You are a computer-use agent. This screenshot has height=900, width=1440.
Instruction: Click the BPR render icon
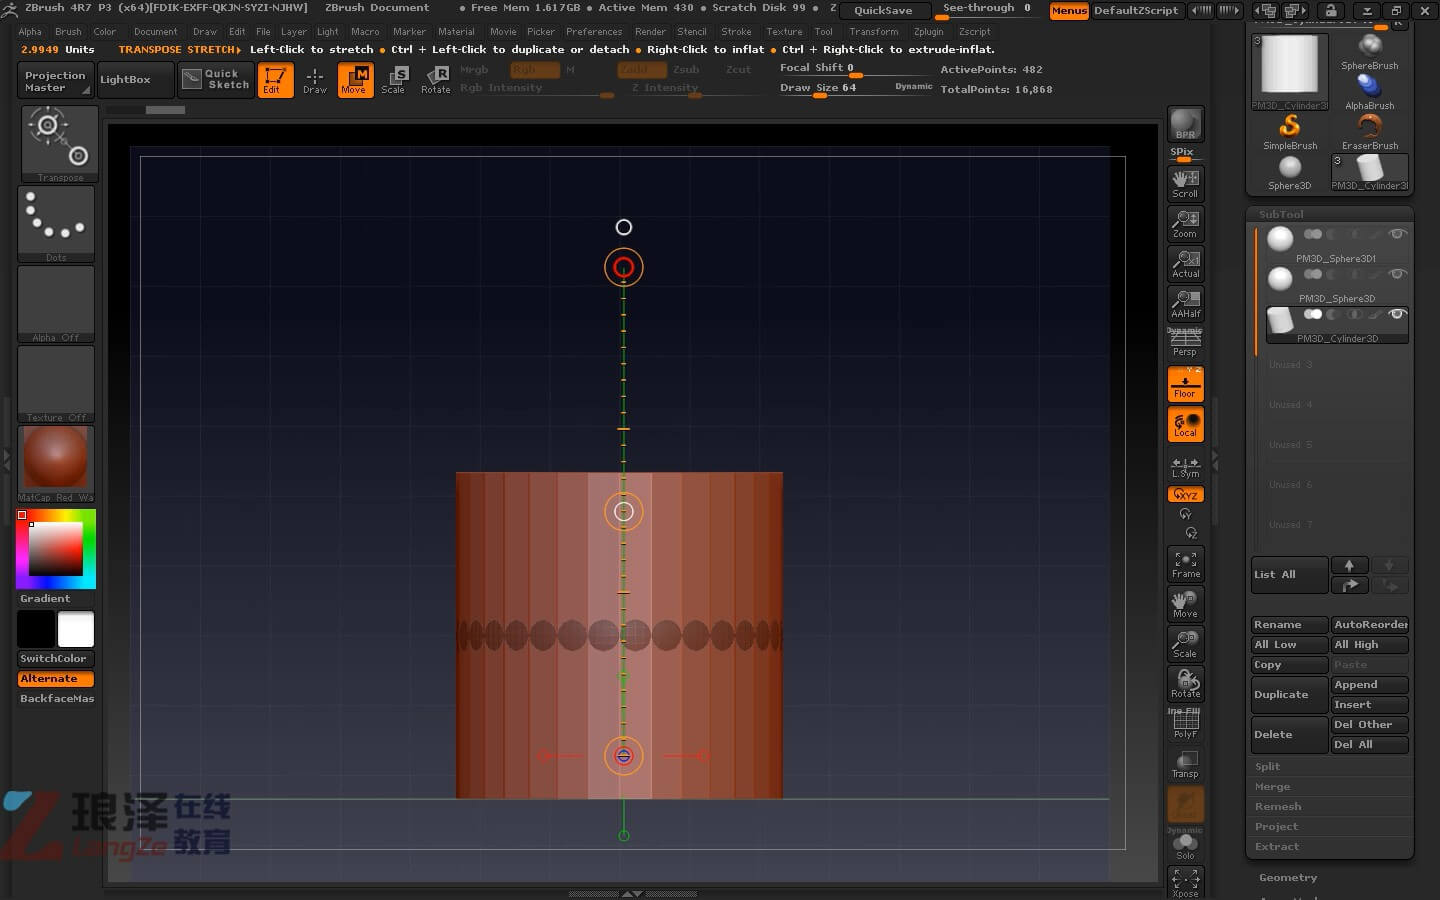click(1185, 124)
